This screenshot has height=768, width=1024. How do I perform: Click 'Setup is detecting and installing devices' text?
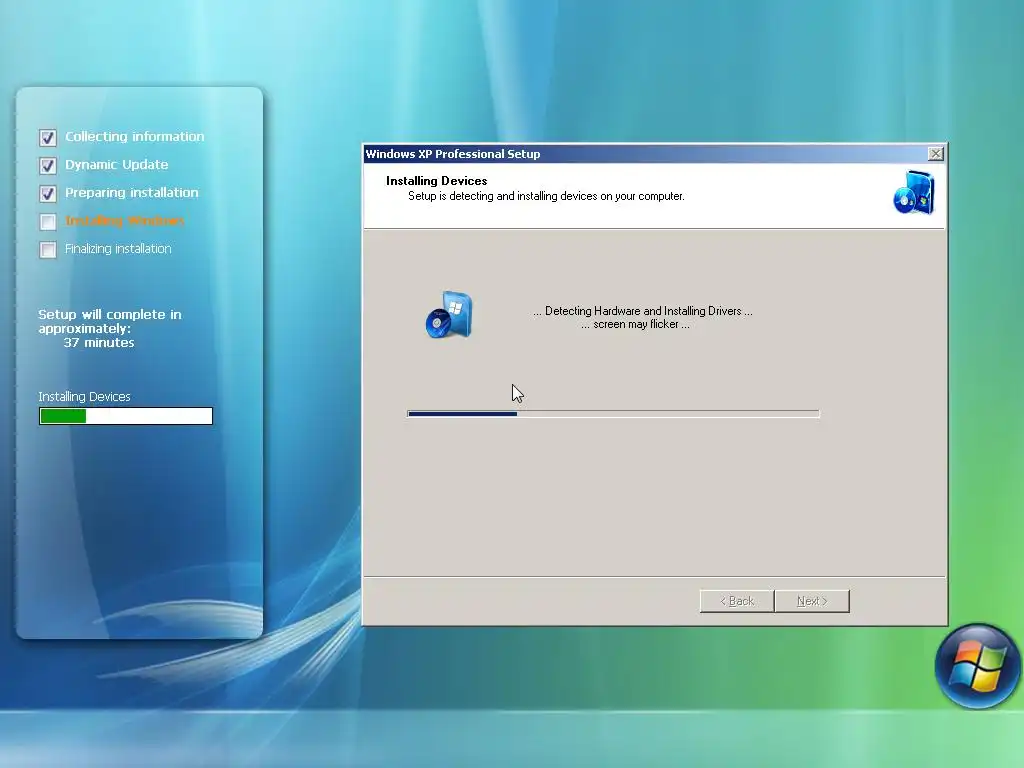pyautogui.click(x=546, y=196)
